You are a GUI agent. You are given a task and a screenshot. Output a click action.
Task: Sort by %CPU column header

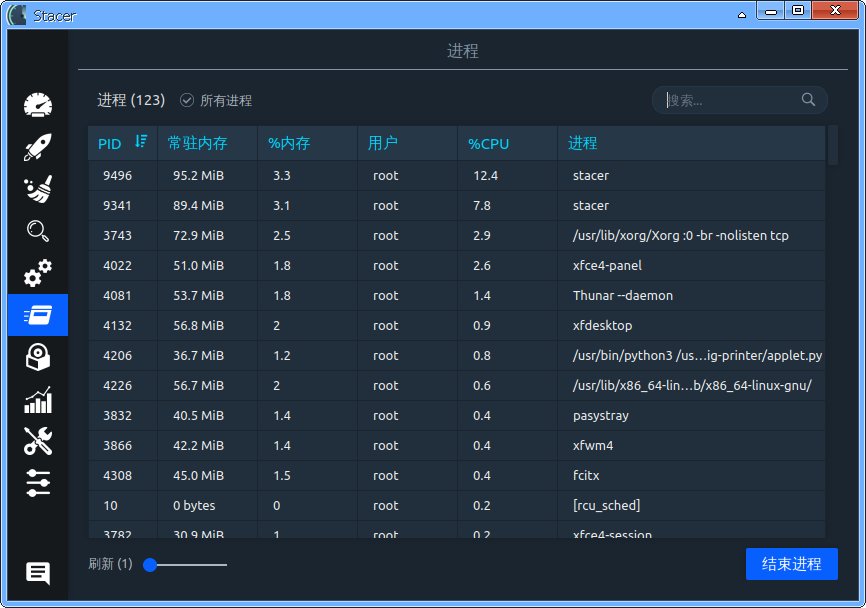coord(508,144)
